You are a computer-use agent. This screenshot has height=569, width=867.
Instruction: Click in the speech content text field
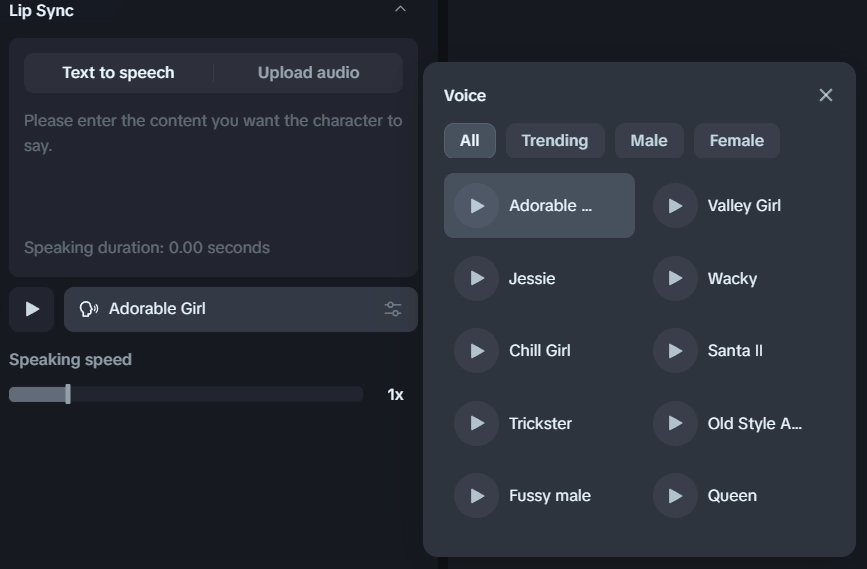pos(213,171)
